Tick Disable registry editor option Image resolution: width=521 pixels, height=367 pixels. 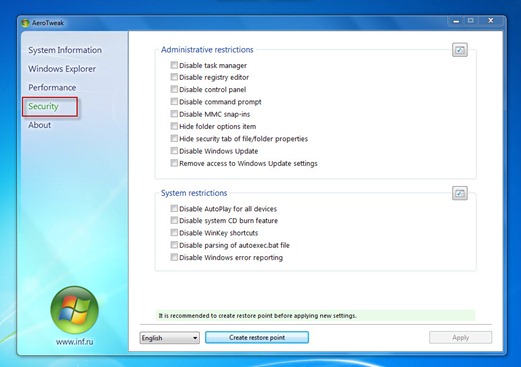[x=174, y=77]
